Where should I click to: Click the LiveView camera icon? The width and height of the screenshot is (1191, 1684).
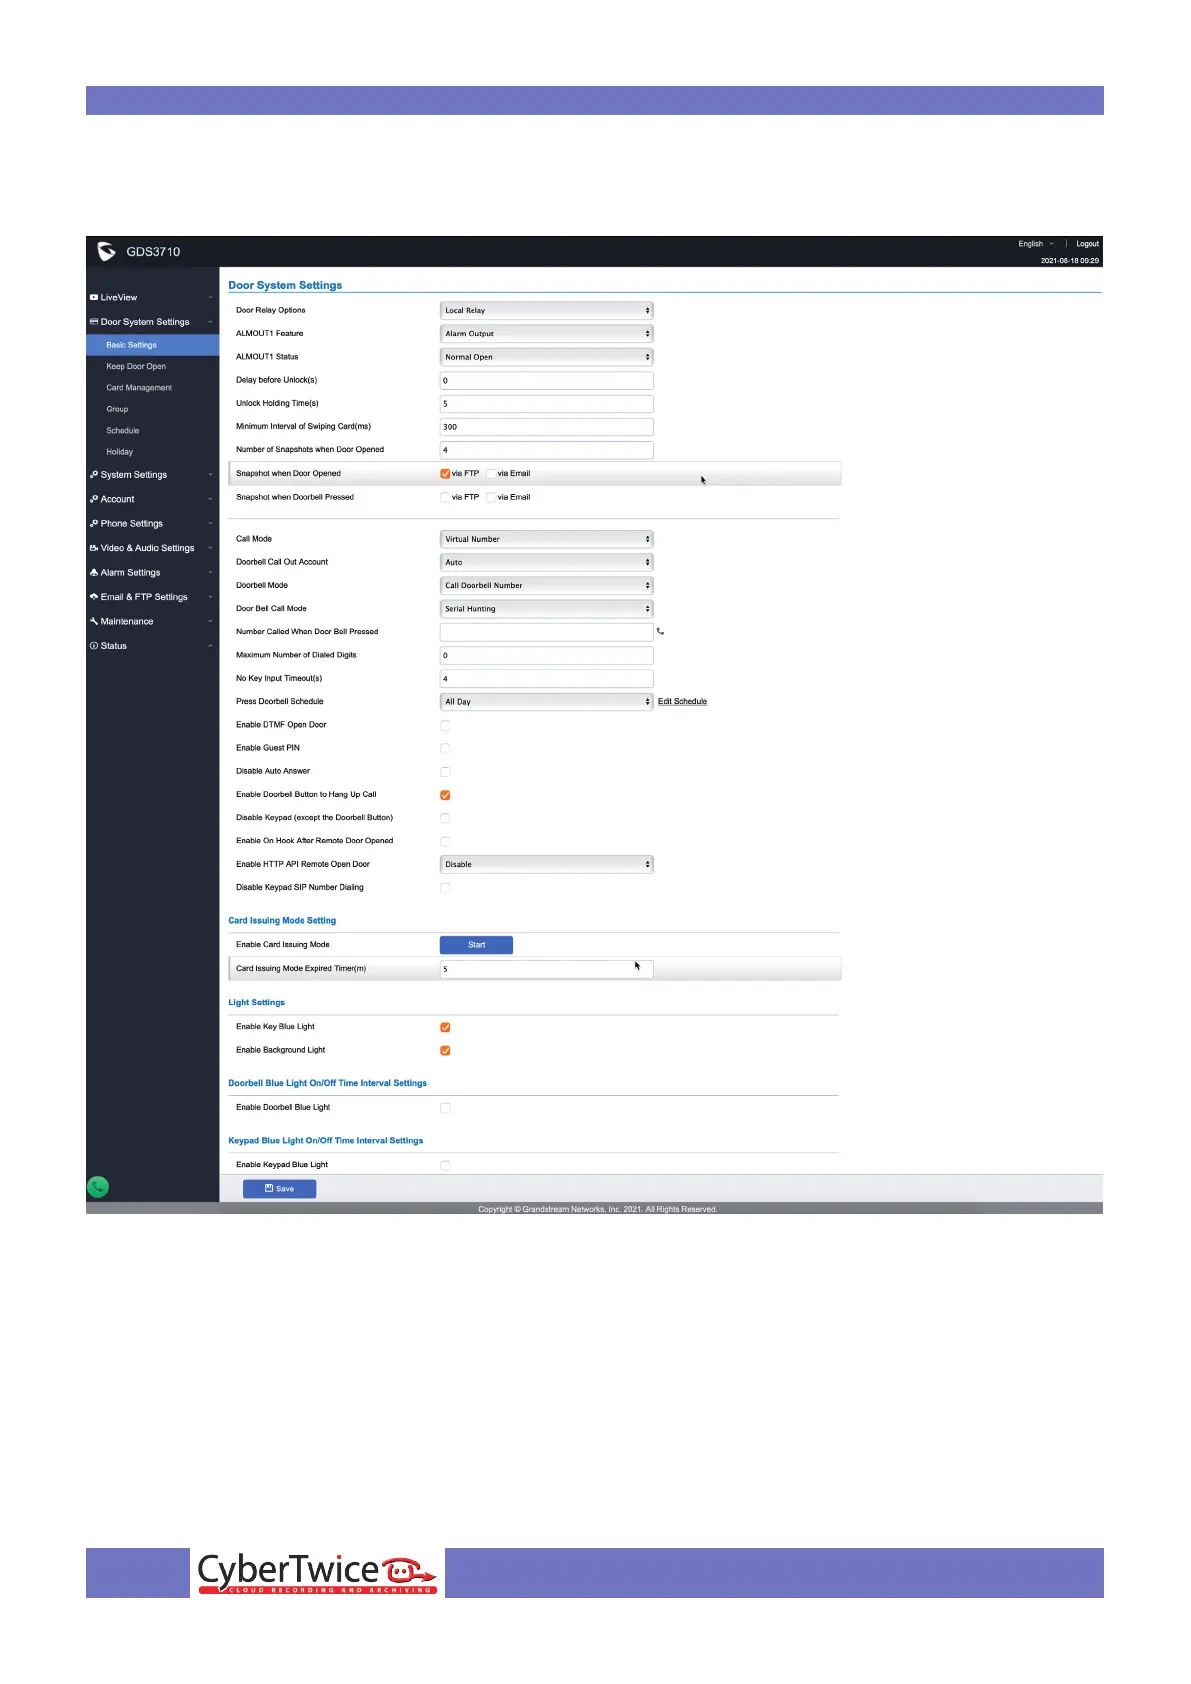click(x=94, y=297)
